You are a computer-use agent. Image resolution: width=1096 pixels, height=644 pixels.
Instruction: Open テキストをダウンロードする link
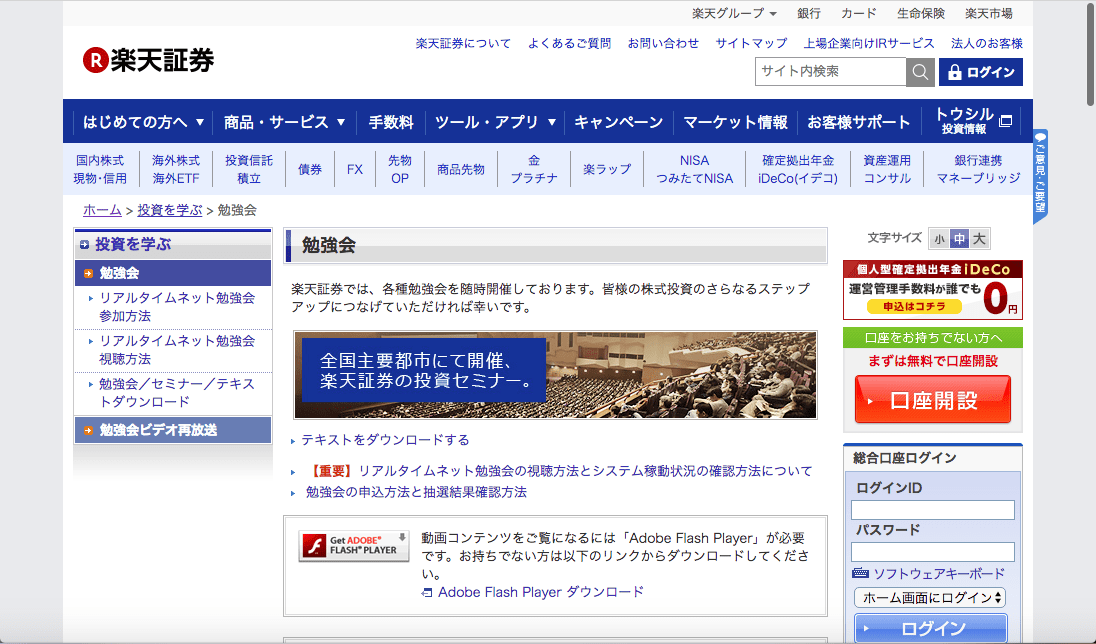[385, 440]
